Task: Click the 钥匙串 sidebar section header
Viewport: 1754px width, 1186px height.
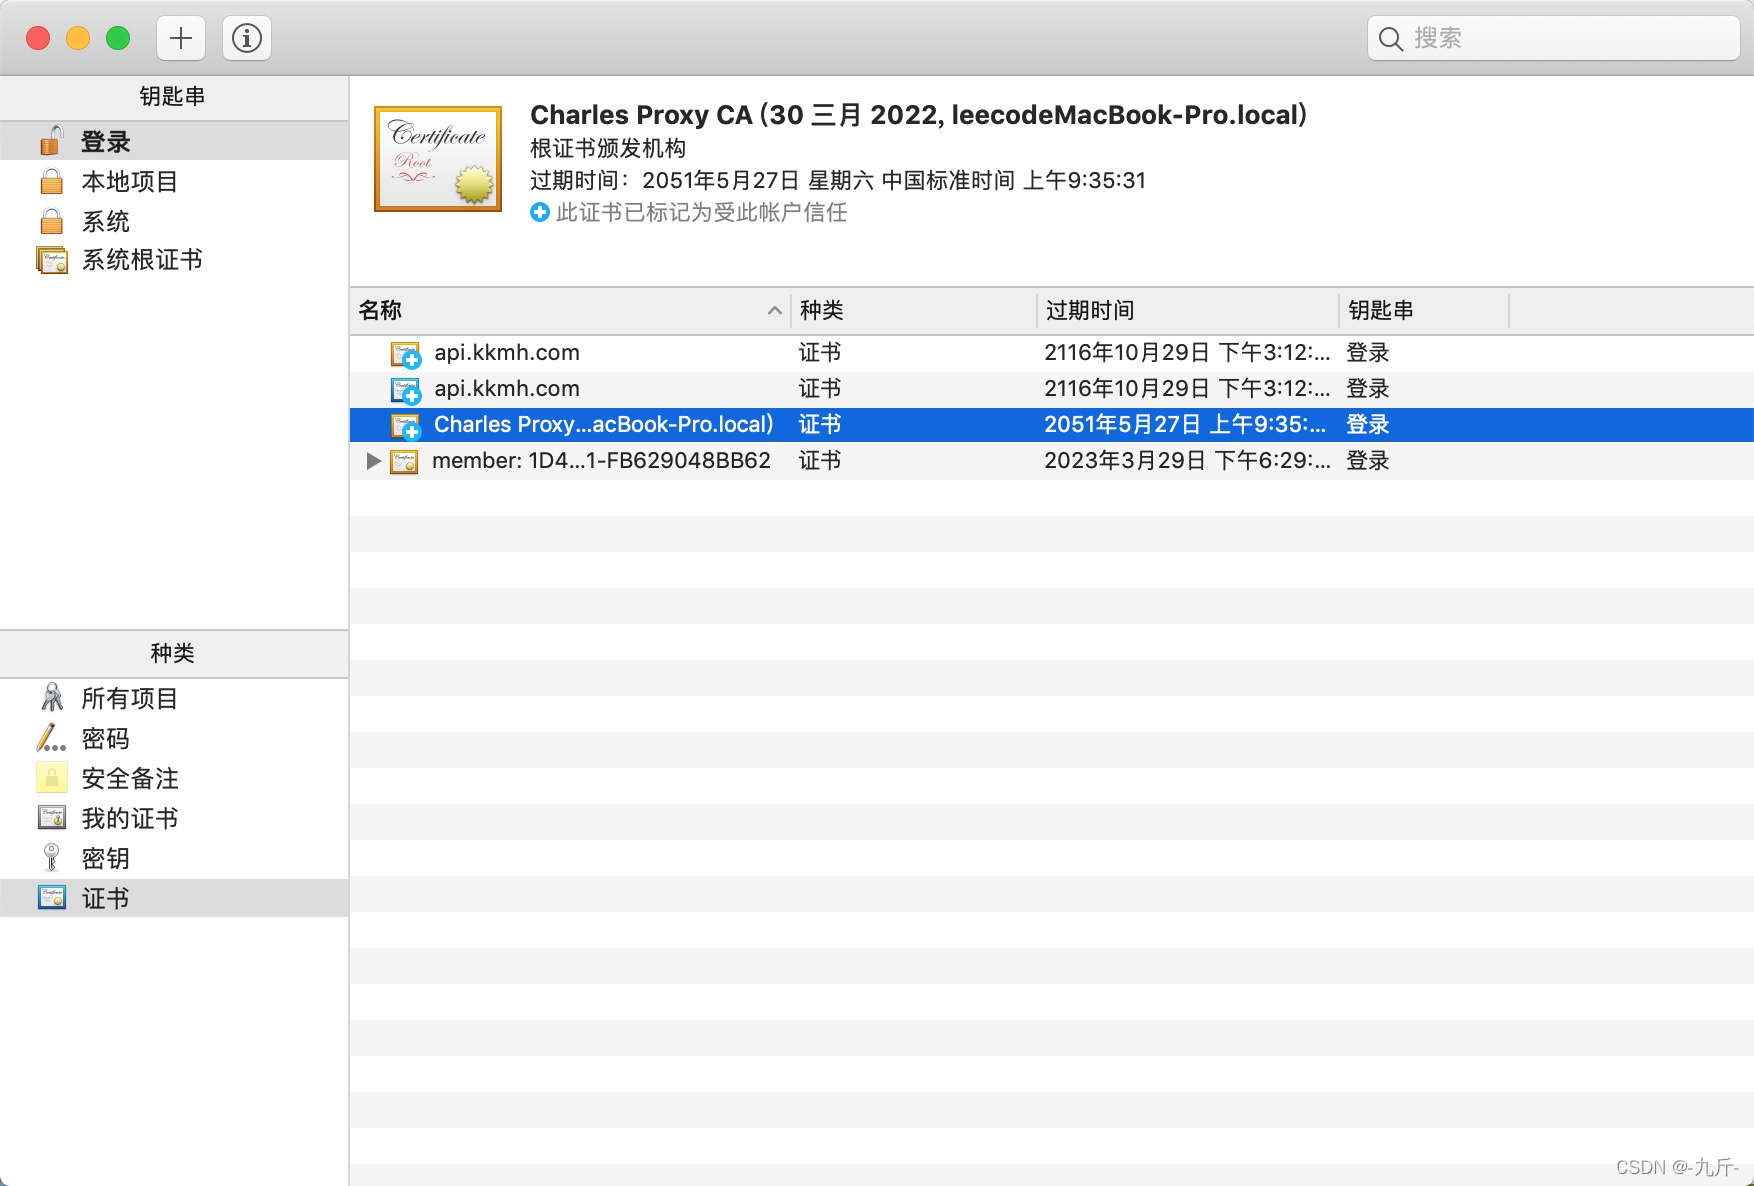Action: pos(173,96)
